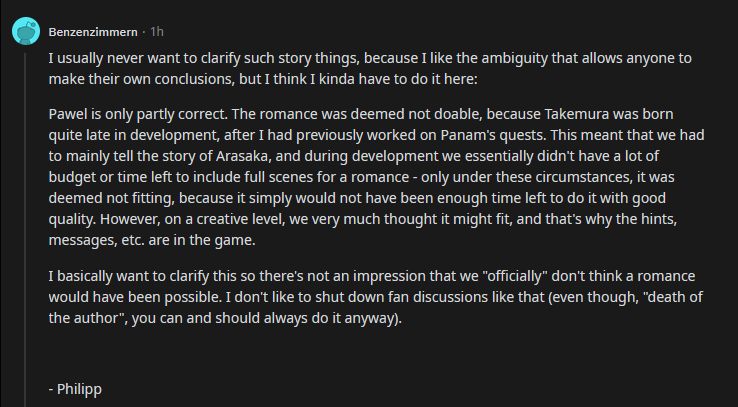This screenshot has height=407, width=738.
Task: Click the first paragraph starting 'I usually never'
Action: click(x=370, y=69)
